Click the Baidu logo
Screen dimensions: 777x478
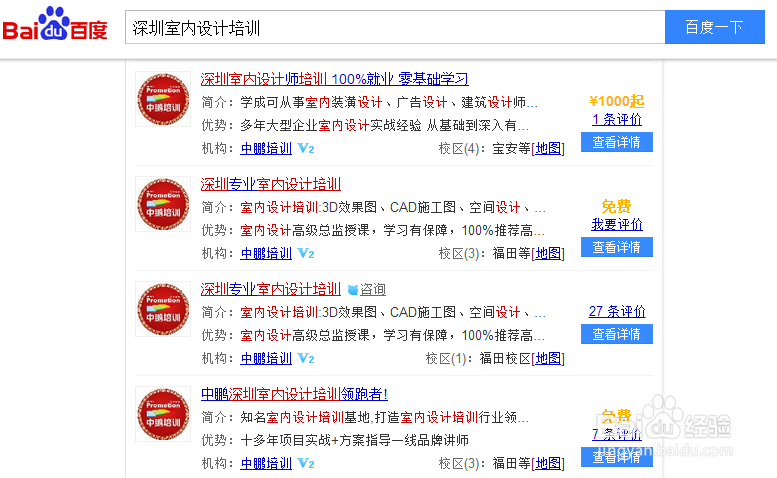coord(55,24)
